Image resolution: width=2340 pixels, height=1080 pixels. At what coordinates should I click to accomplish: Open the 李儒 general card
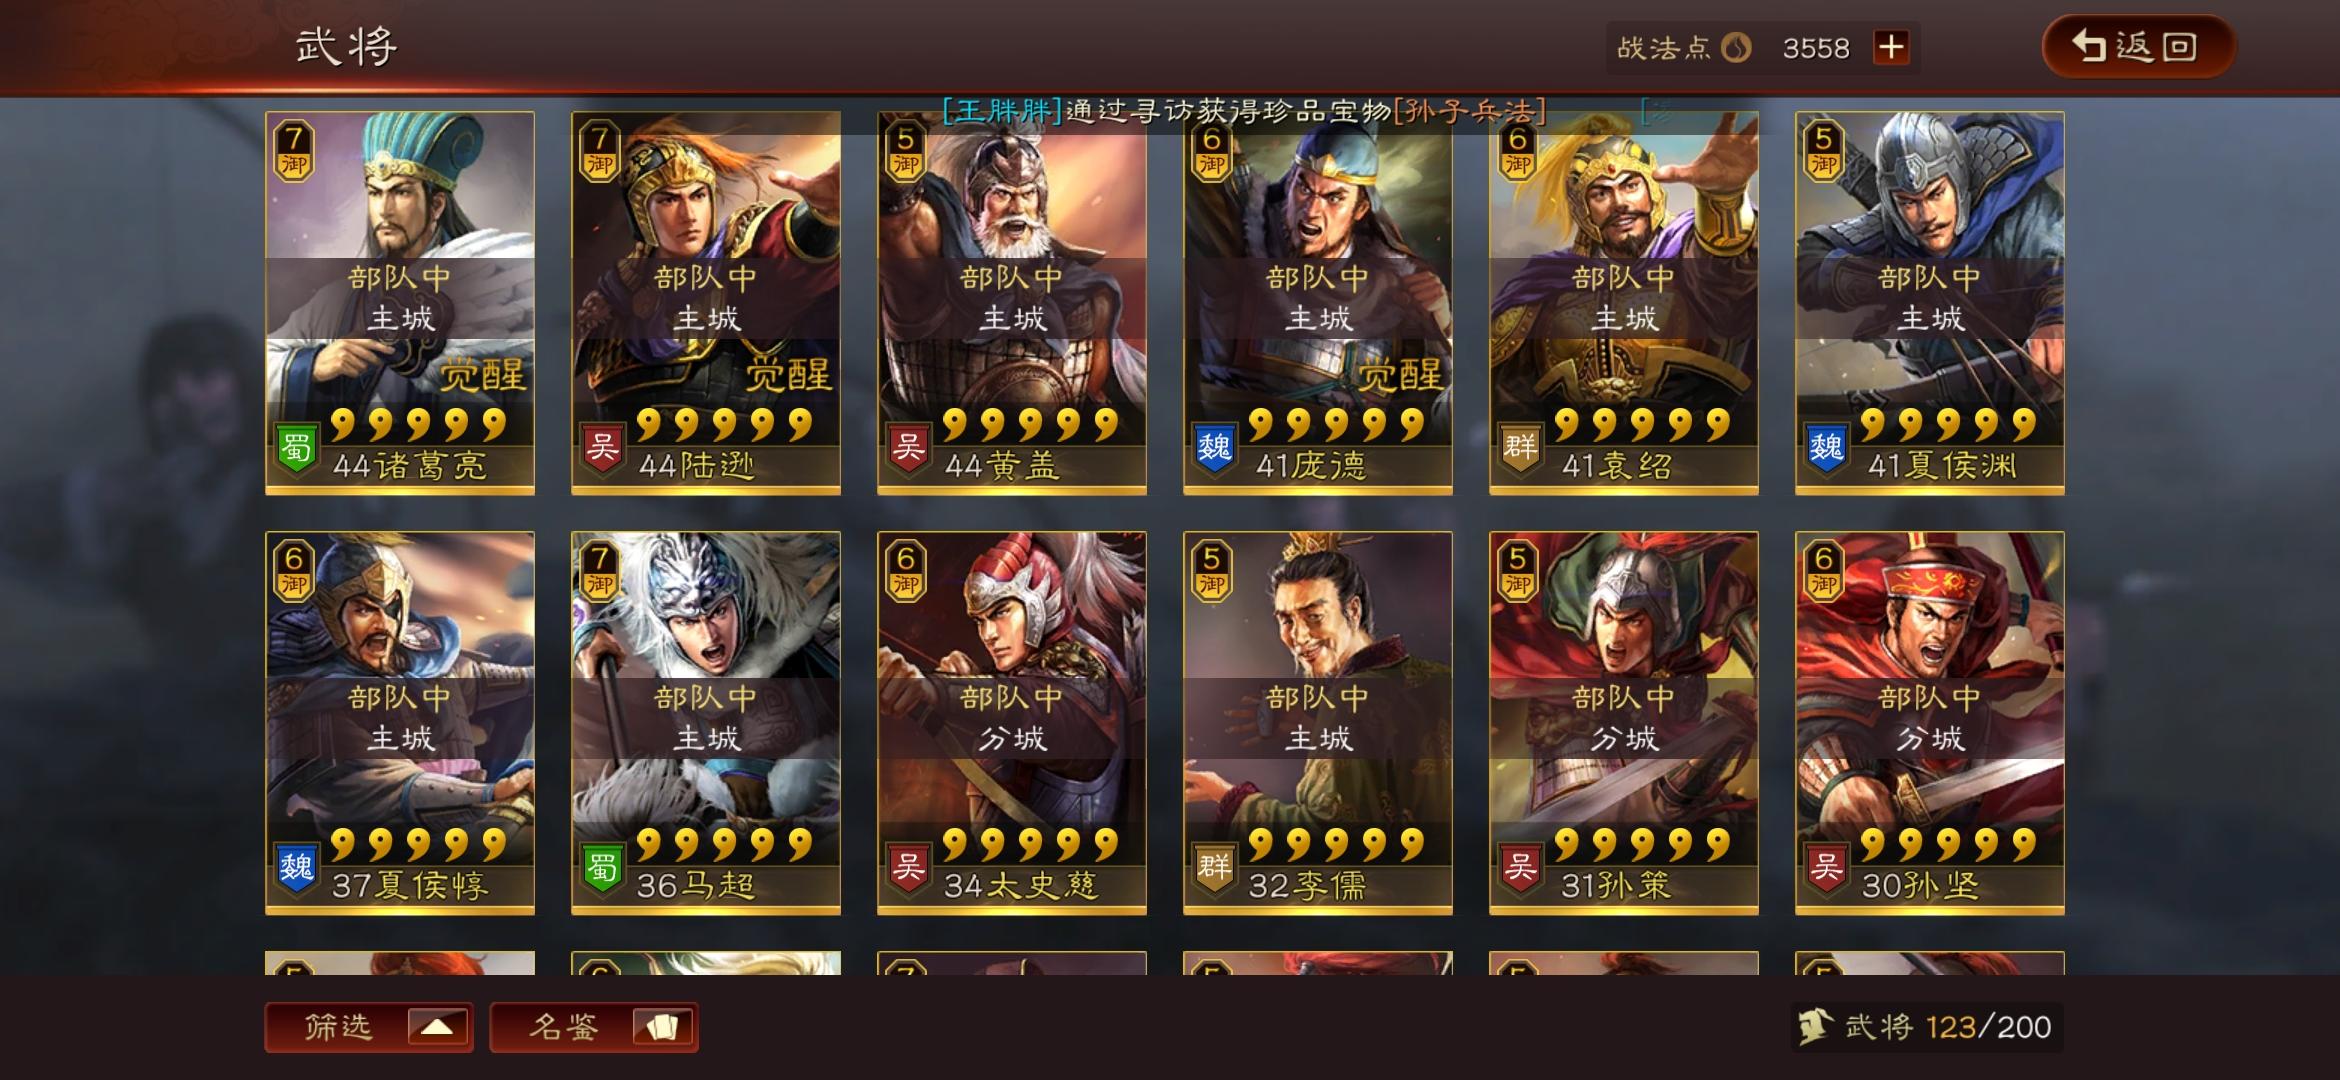(1318, 723)
